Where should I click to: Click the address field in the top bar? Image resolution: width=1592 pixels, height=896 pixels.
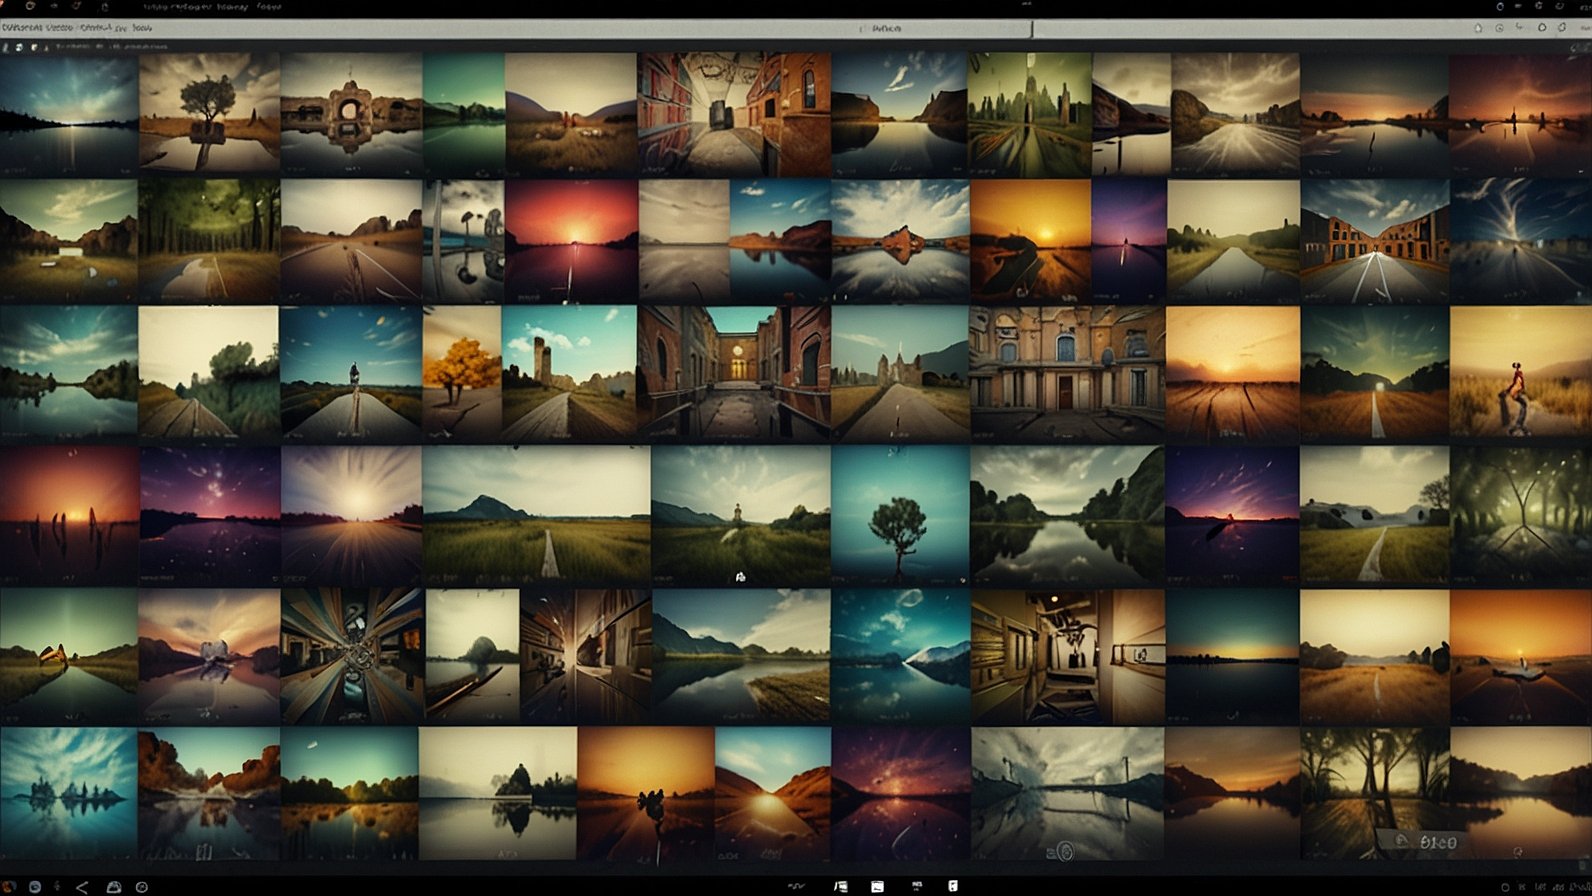click(x=940, y=29)
